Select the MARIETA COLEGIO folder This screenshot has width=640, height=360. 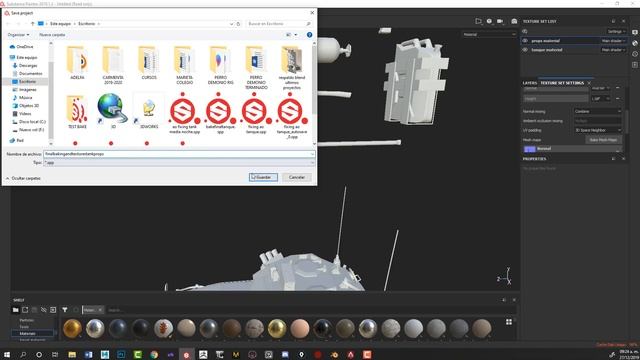[x=184, y=65]
